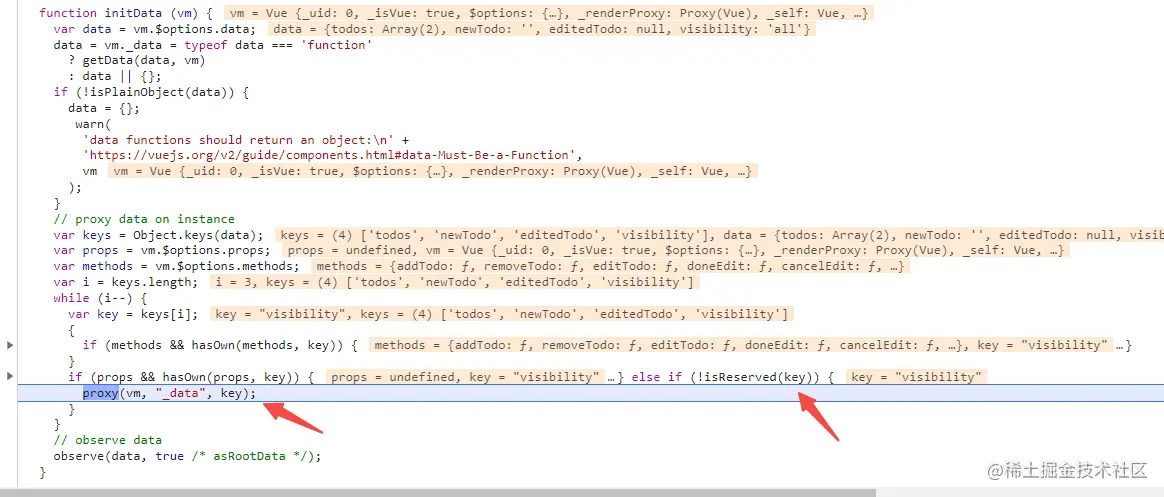Click the inline 'i = 3' value

pos(454,282)
